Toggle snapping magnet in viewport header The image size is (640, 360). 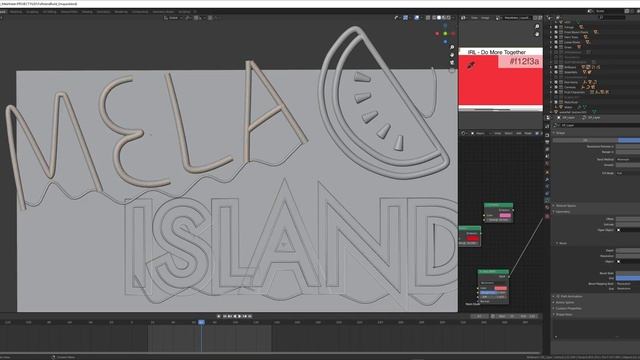pos(196,18)
